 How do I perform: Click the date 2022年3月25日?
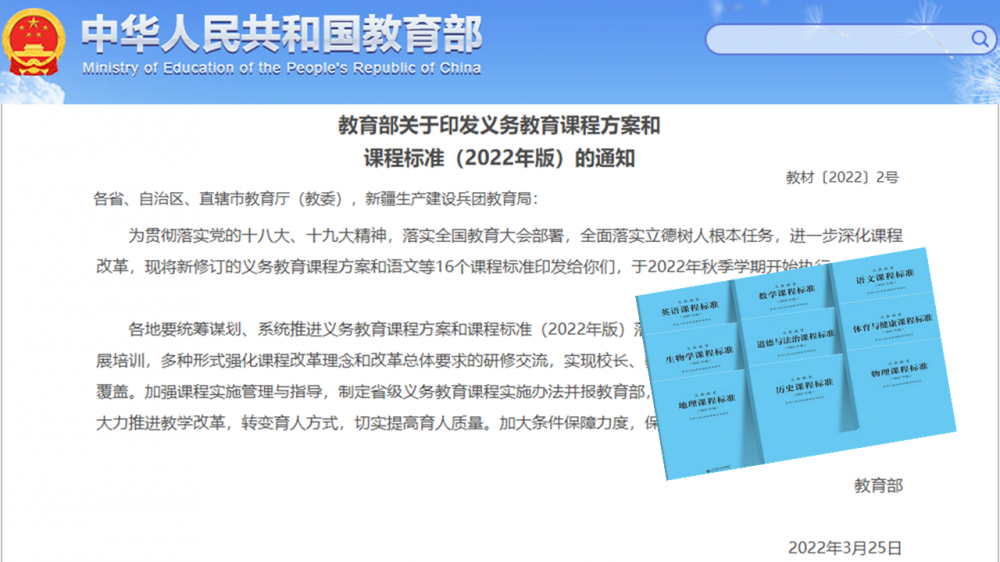845,548
